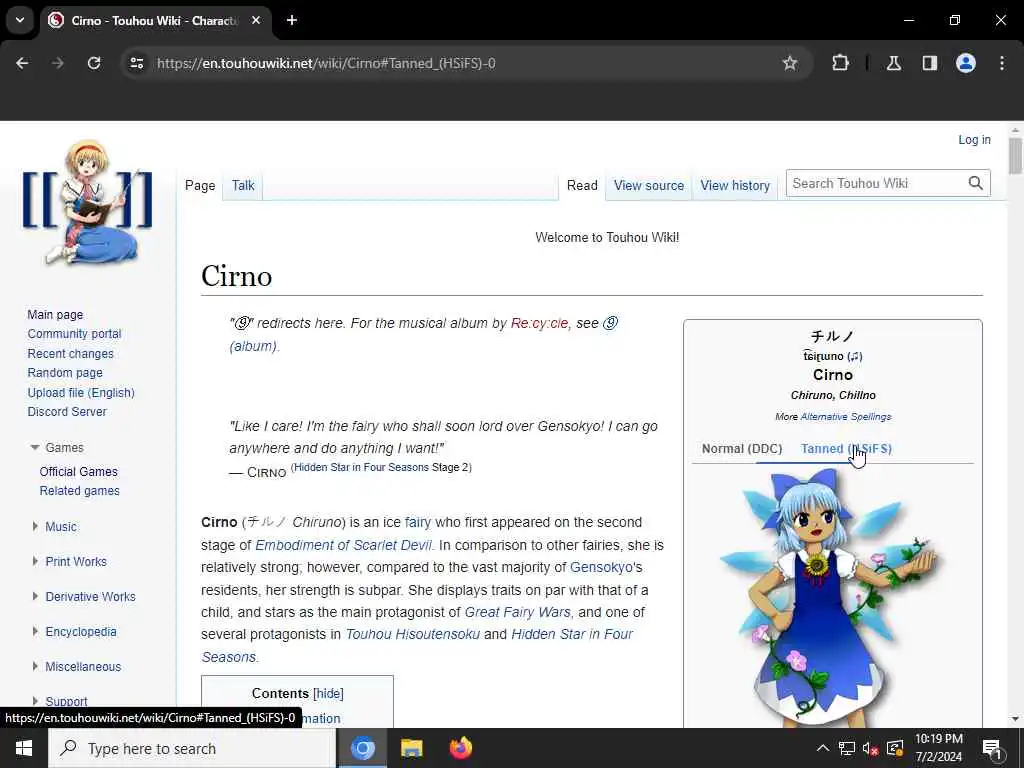Select the Page tab
The height and width of the screenshot is (768, 1024).
200,185
